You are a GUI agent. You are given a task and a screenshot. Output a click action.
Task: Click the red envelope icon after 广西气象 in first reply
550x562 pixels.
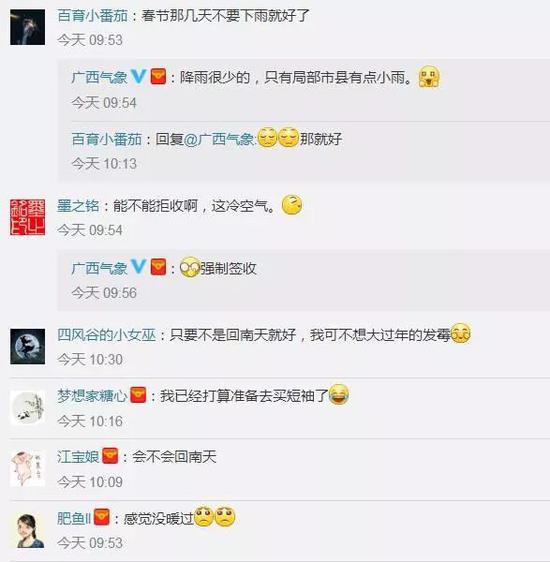158,77
